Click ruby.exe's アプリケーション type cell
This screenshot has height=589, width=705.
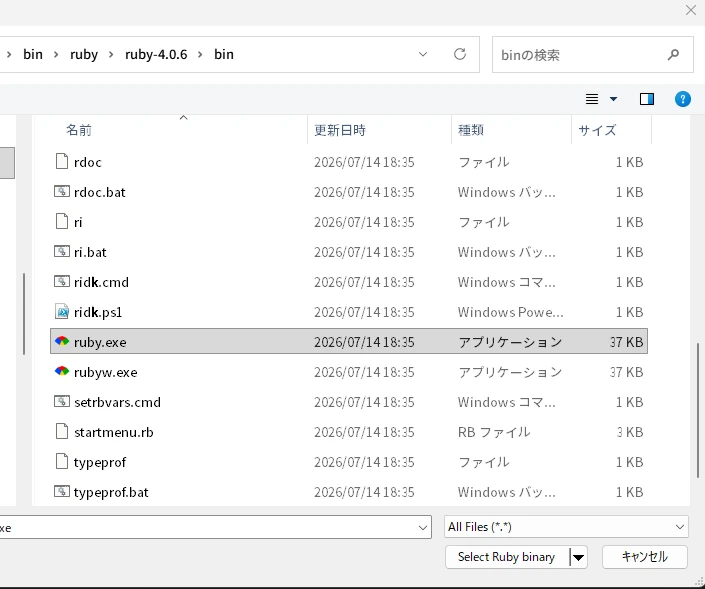[510, 342]
